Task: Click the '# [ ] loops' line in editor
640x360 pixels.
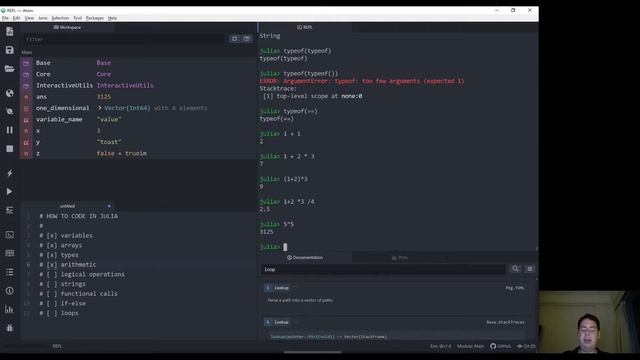Action: (x=59, y=313)
